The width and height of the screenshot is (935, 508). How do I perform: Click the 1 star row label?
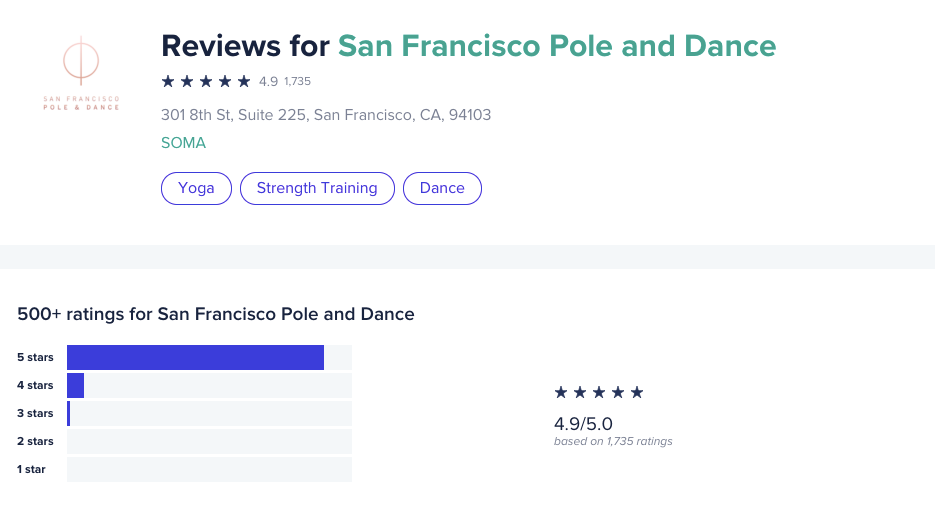click(32, 469)
